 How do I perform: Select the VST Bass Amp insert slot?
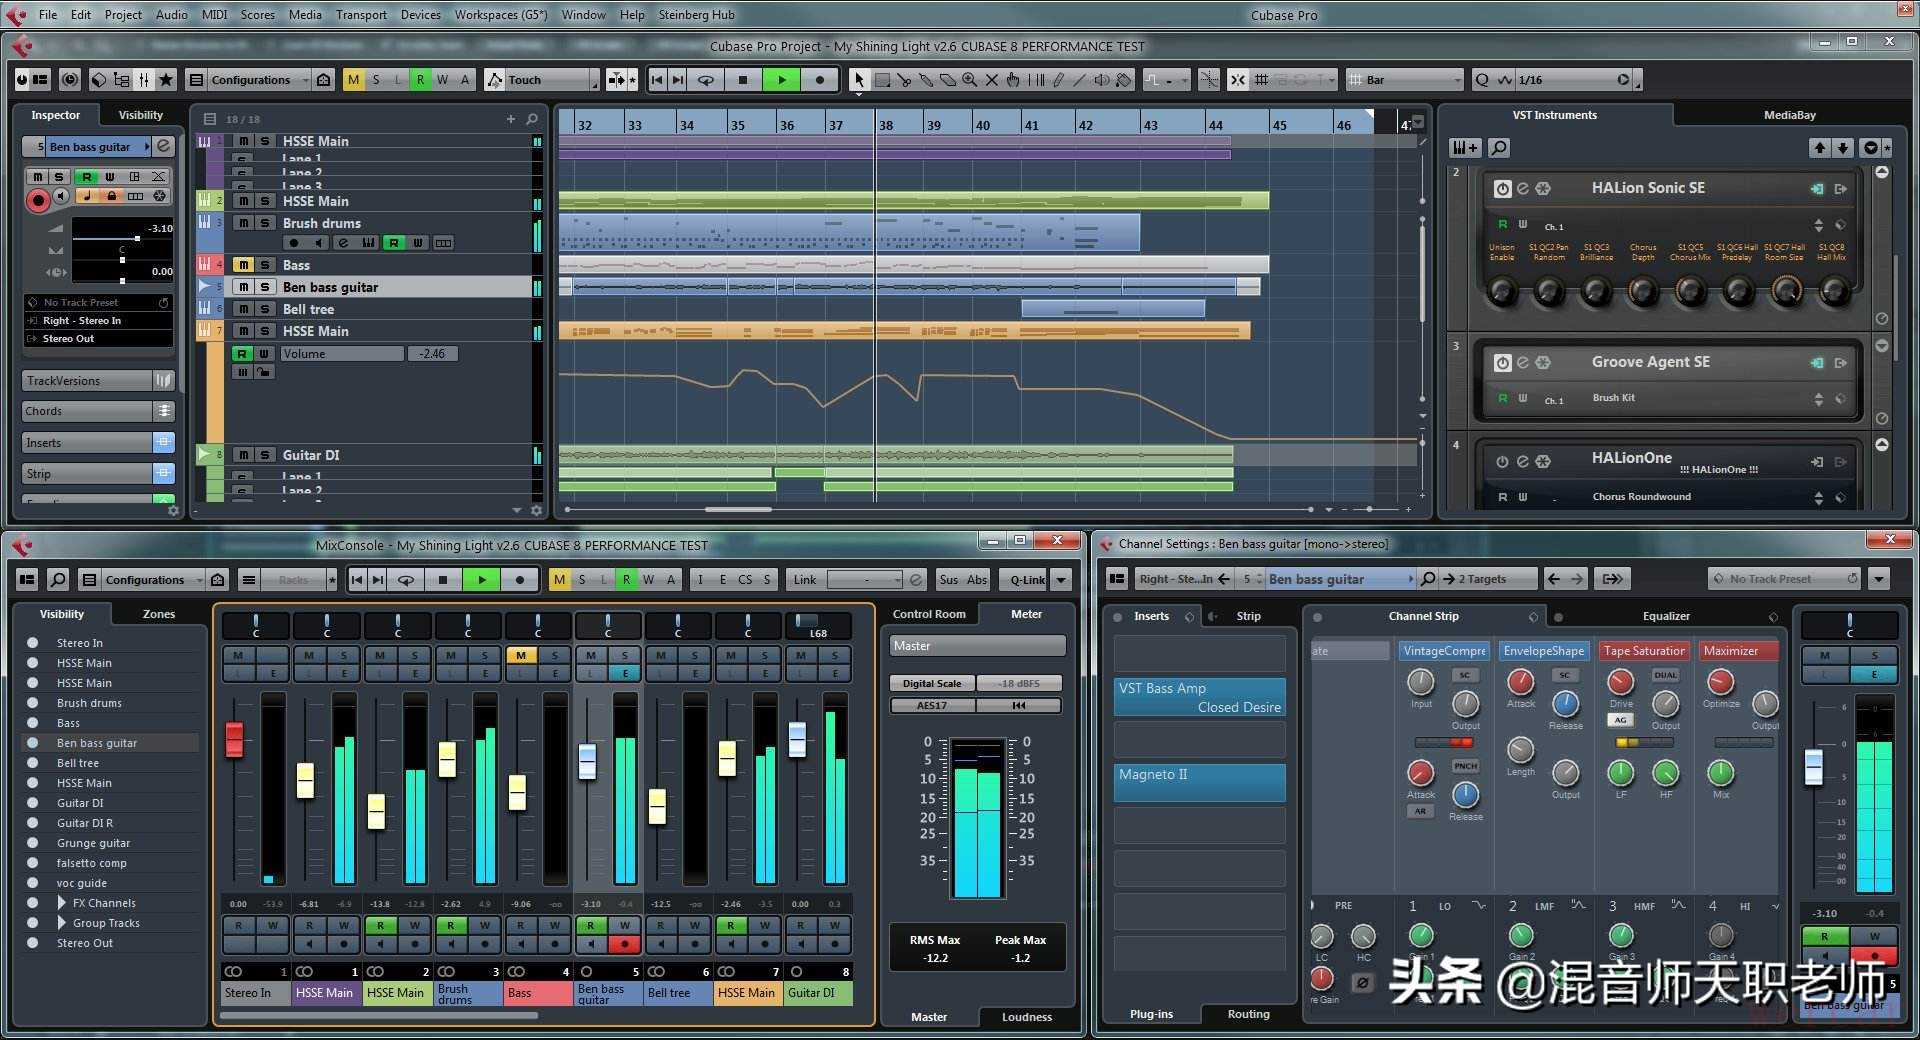(x=1199, y=697)
